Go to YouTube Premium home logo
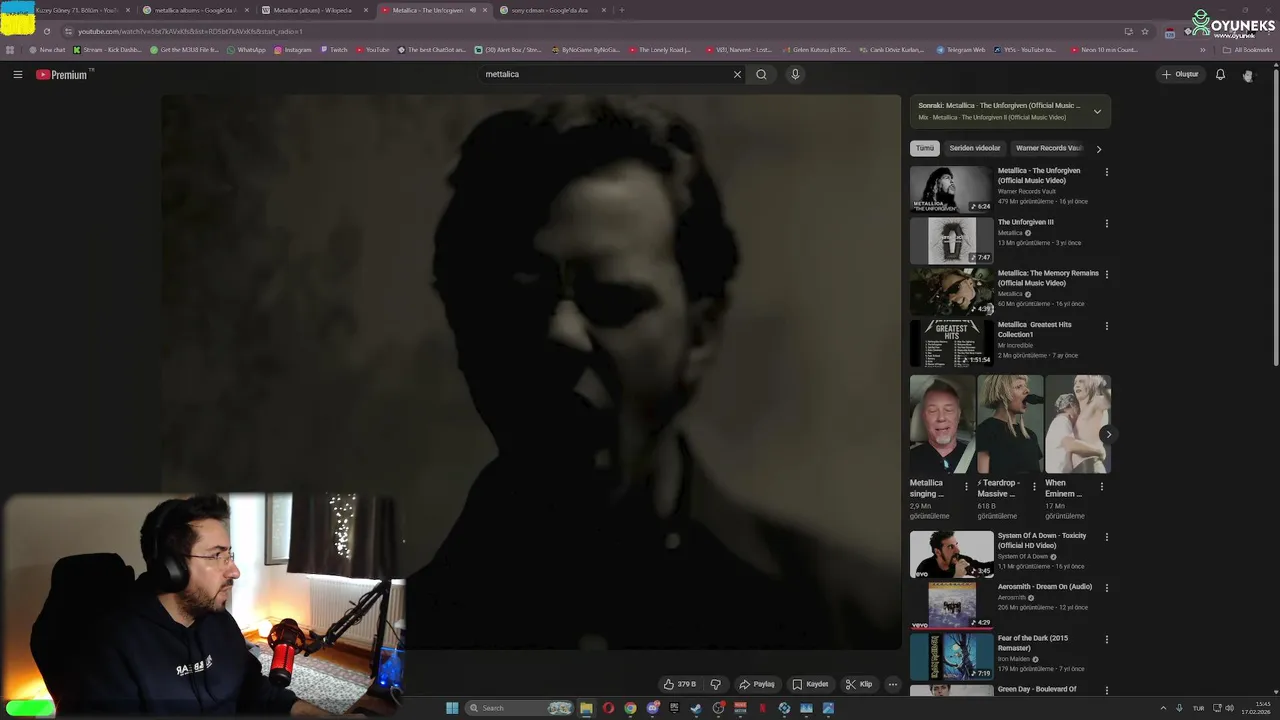1280x720 pixels. click(x=62, y=74)
